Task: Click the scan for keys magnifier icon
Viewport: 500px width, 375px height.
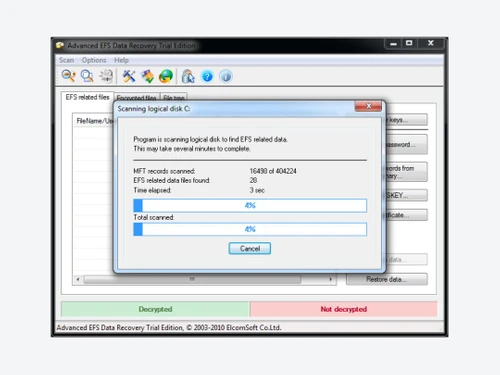Action: click(x=69, y=76)
